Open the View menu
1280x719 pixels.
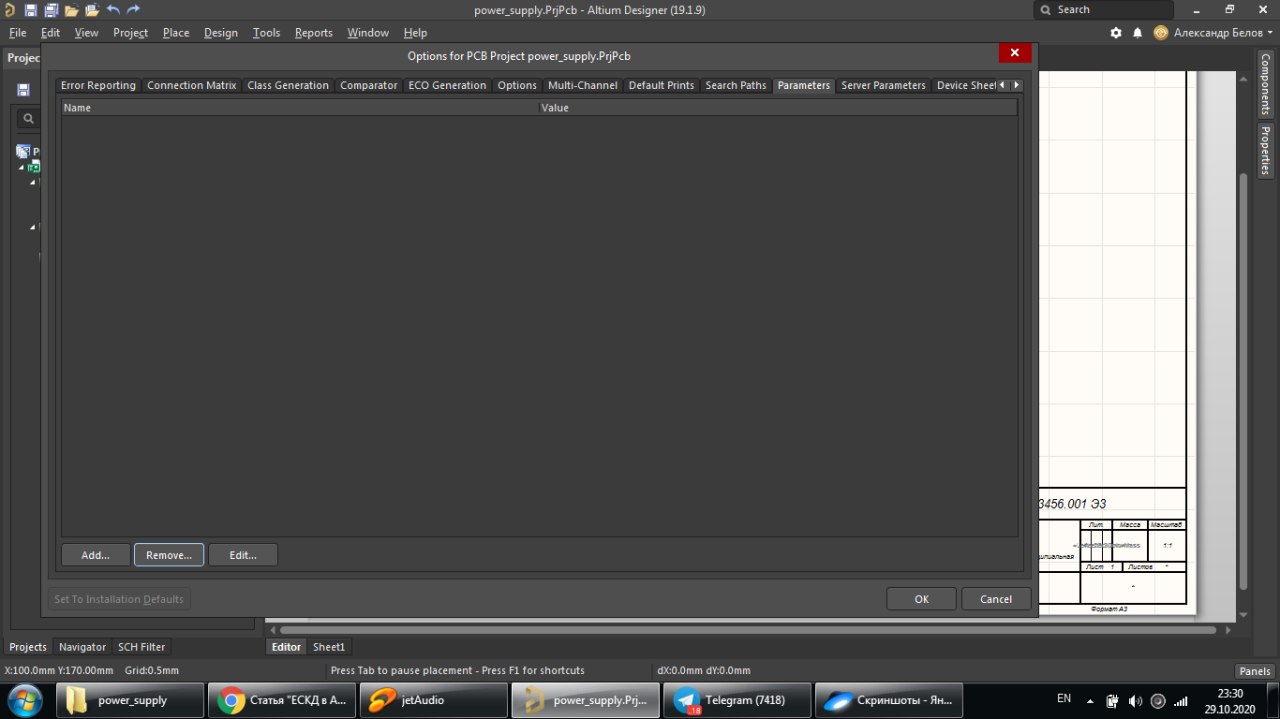tap(86, 33)
